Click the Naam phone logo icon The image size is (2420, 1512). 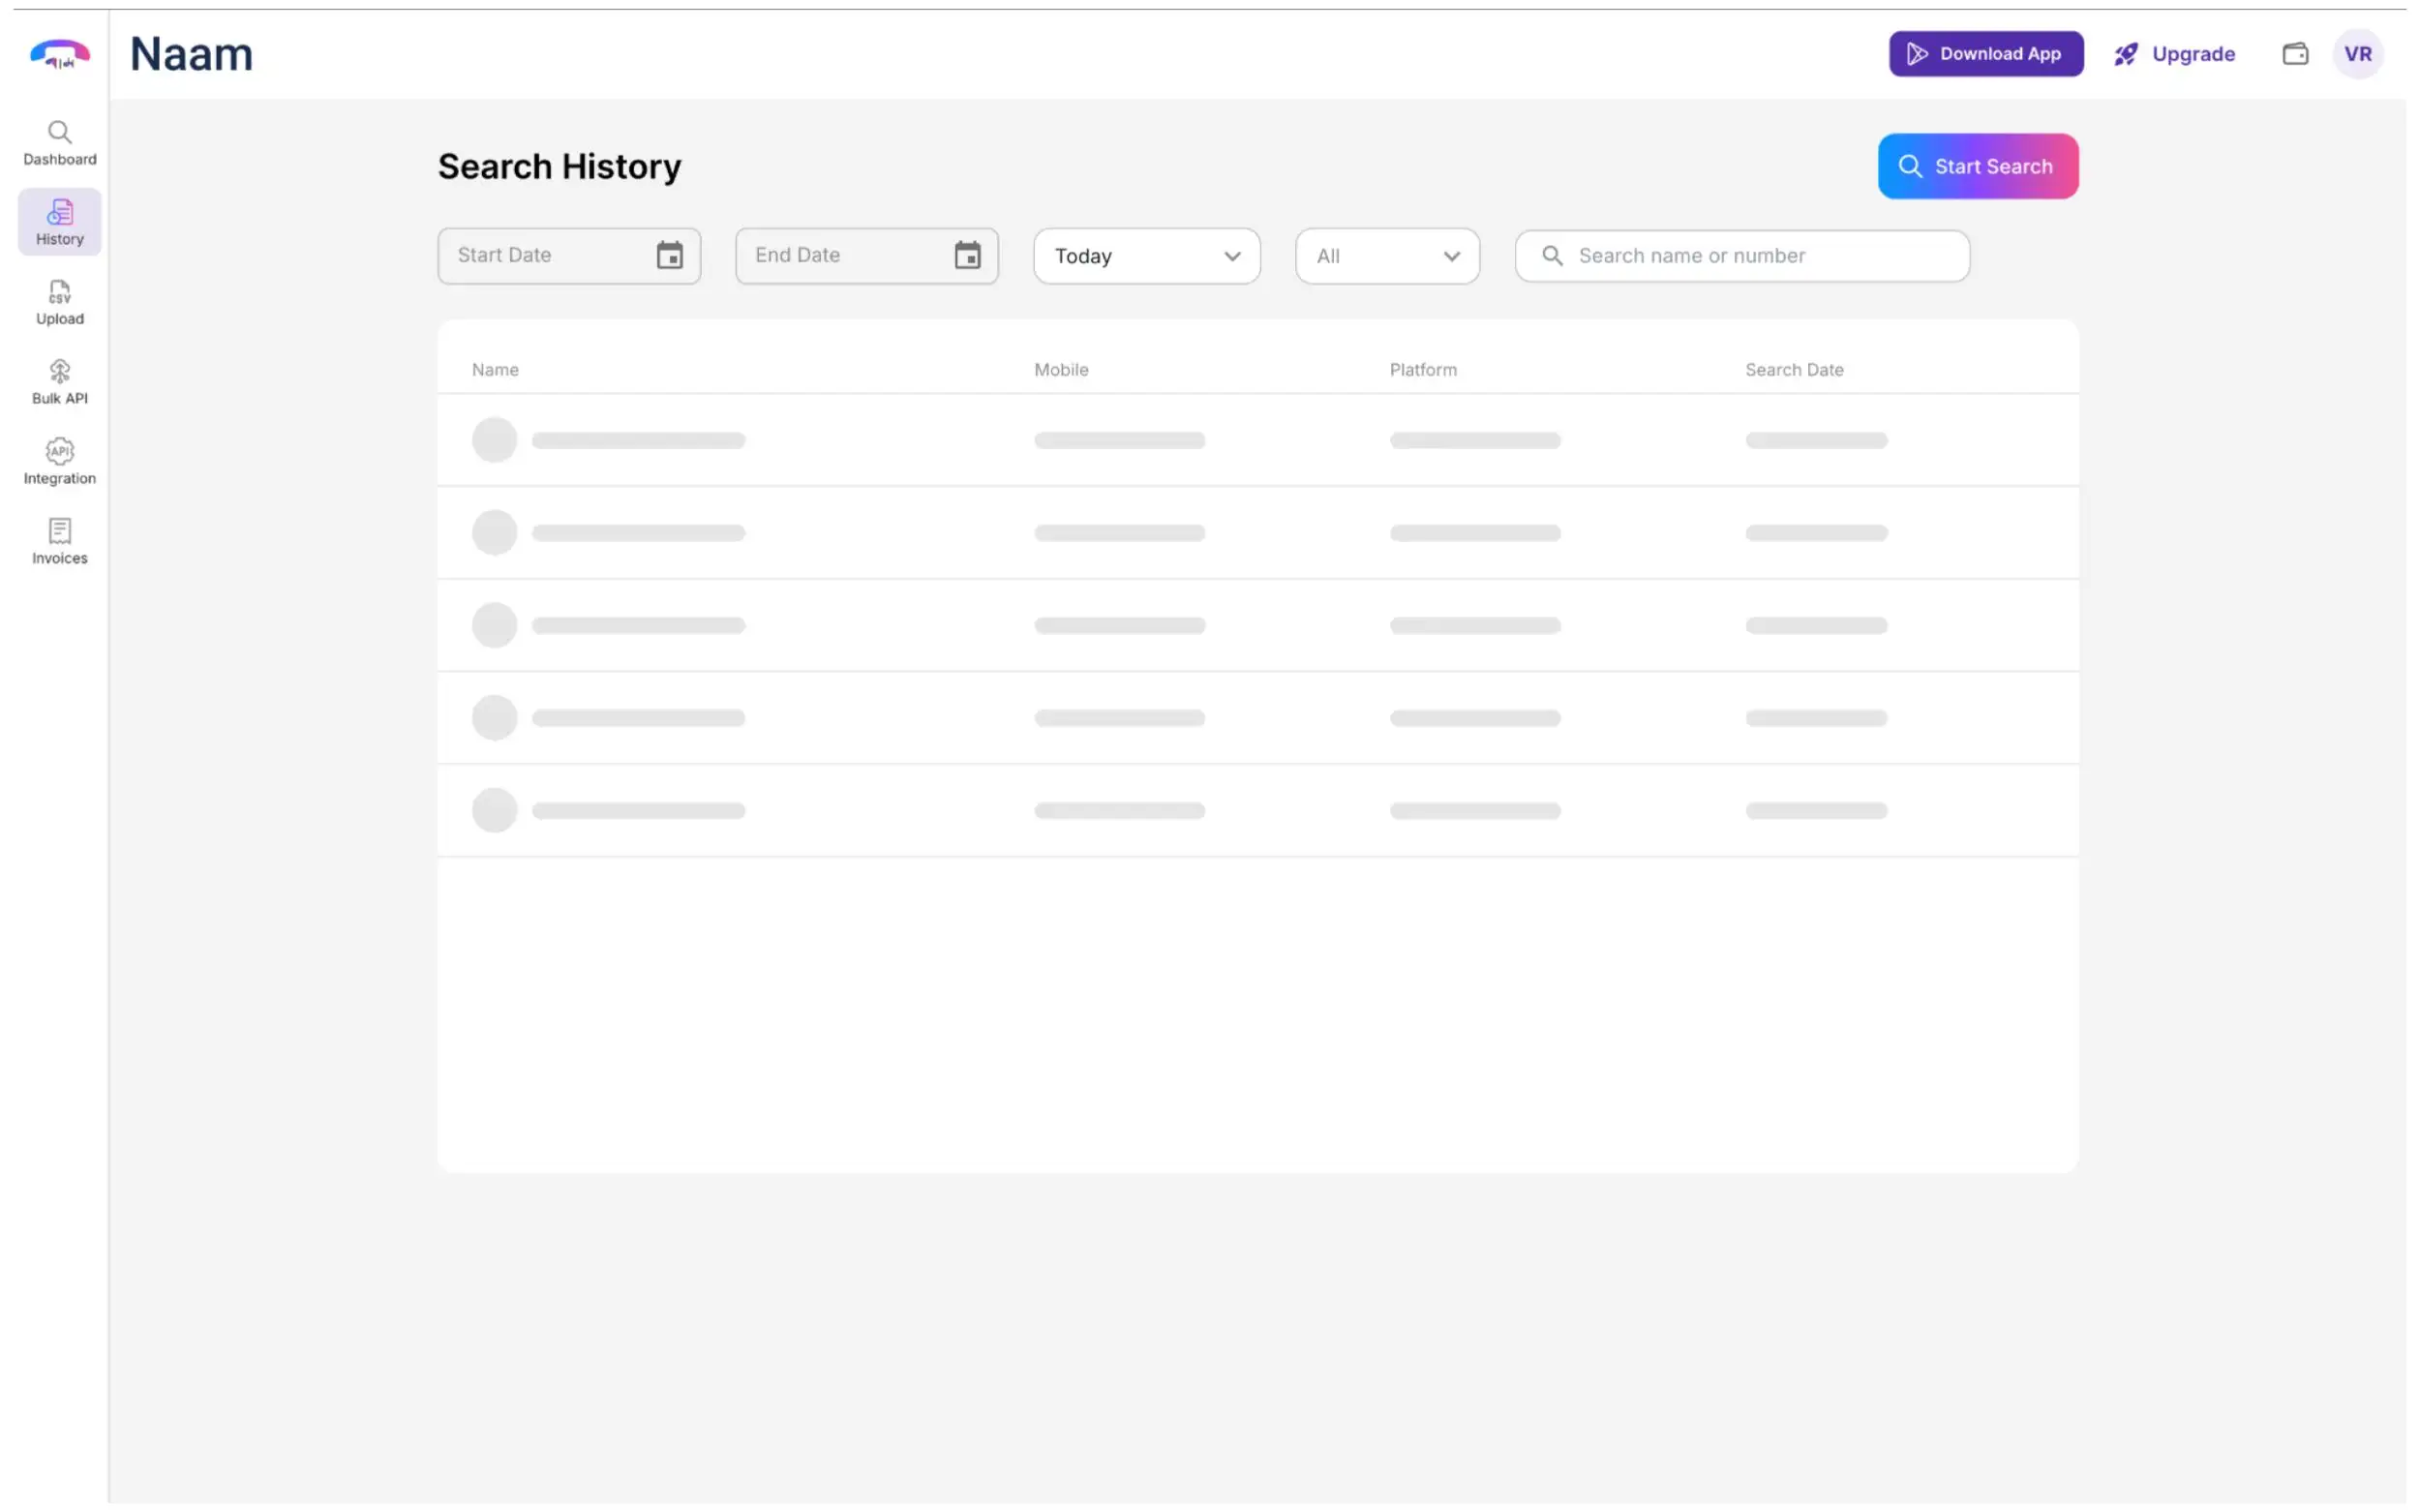(59, 54)
